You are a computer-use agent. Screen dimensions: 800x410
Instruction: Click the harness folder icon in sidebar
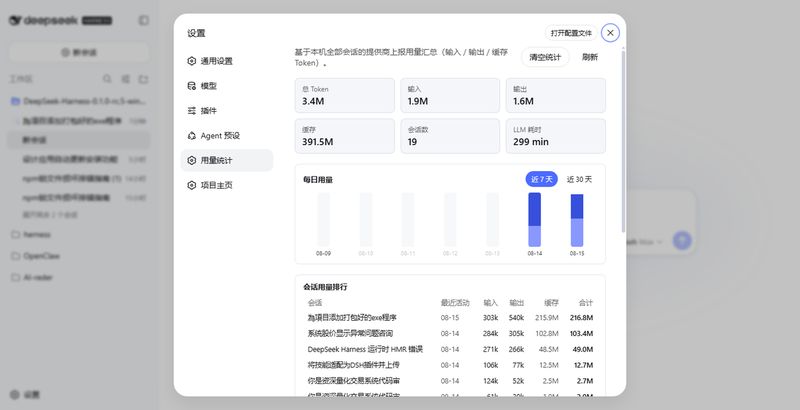tap(15, 235)
